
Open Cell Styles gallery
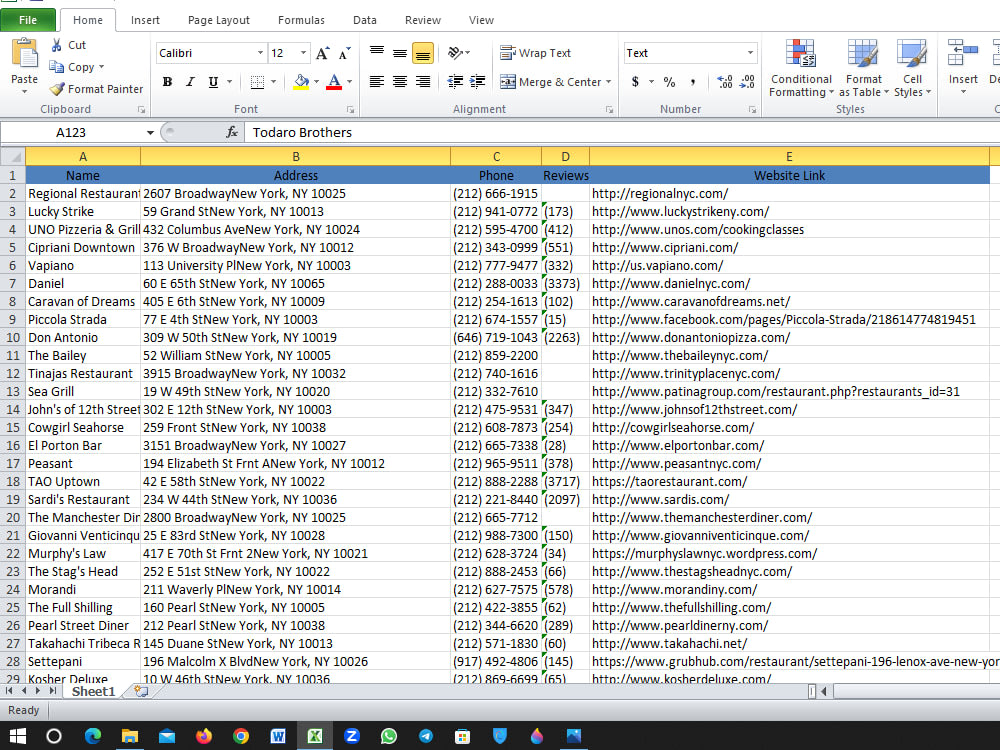click(912, 68)
